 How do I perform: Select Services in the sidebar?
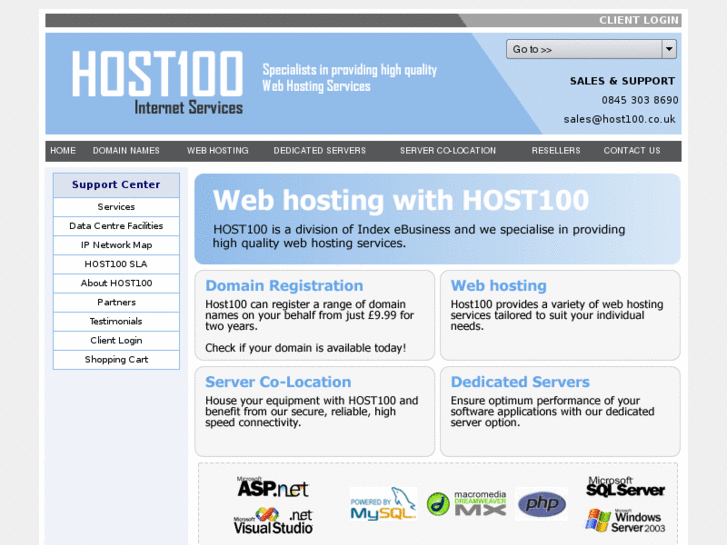pyautogui.click(x=116, y=207)
